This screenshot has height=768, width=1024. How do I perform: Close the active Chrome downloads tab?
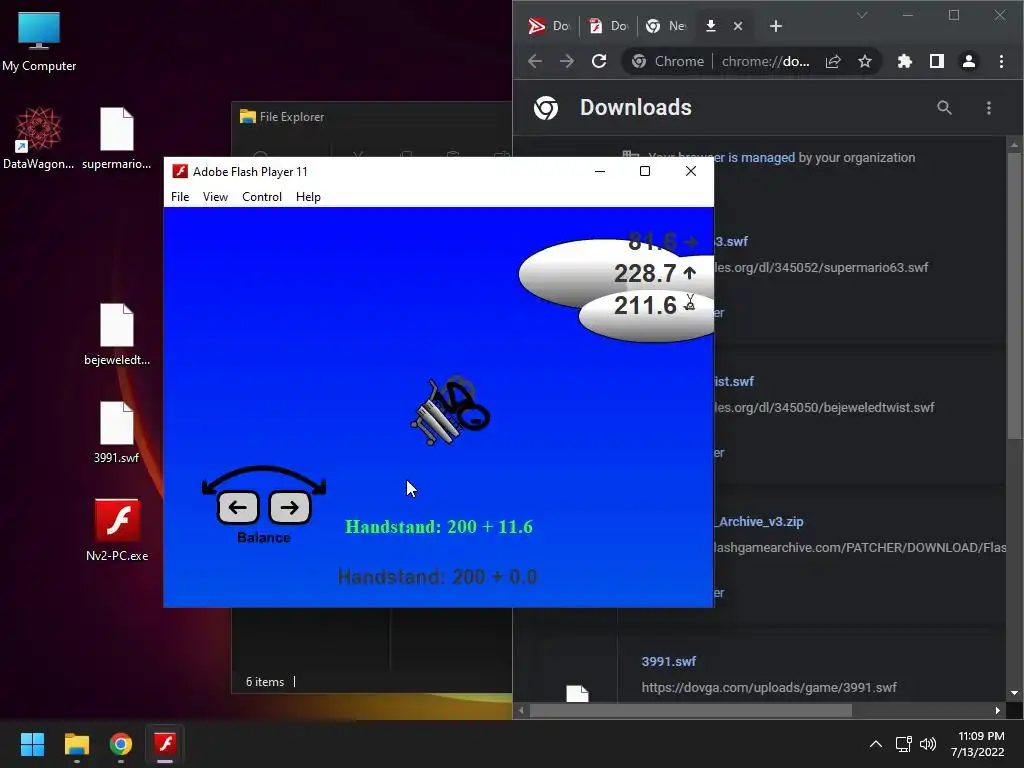738,26
